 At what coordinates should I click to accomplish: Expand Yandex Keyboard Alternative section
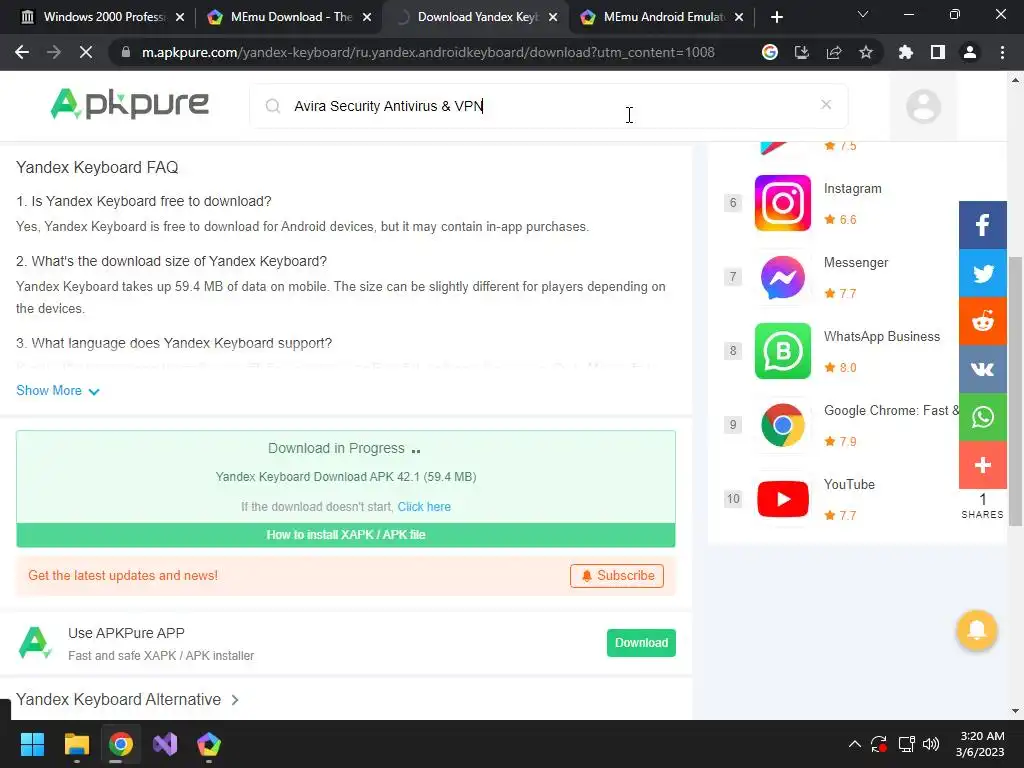pos(127,699)
